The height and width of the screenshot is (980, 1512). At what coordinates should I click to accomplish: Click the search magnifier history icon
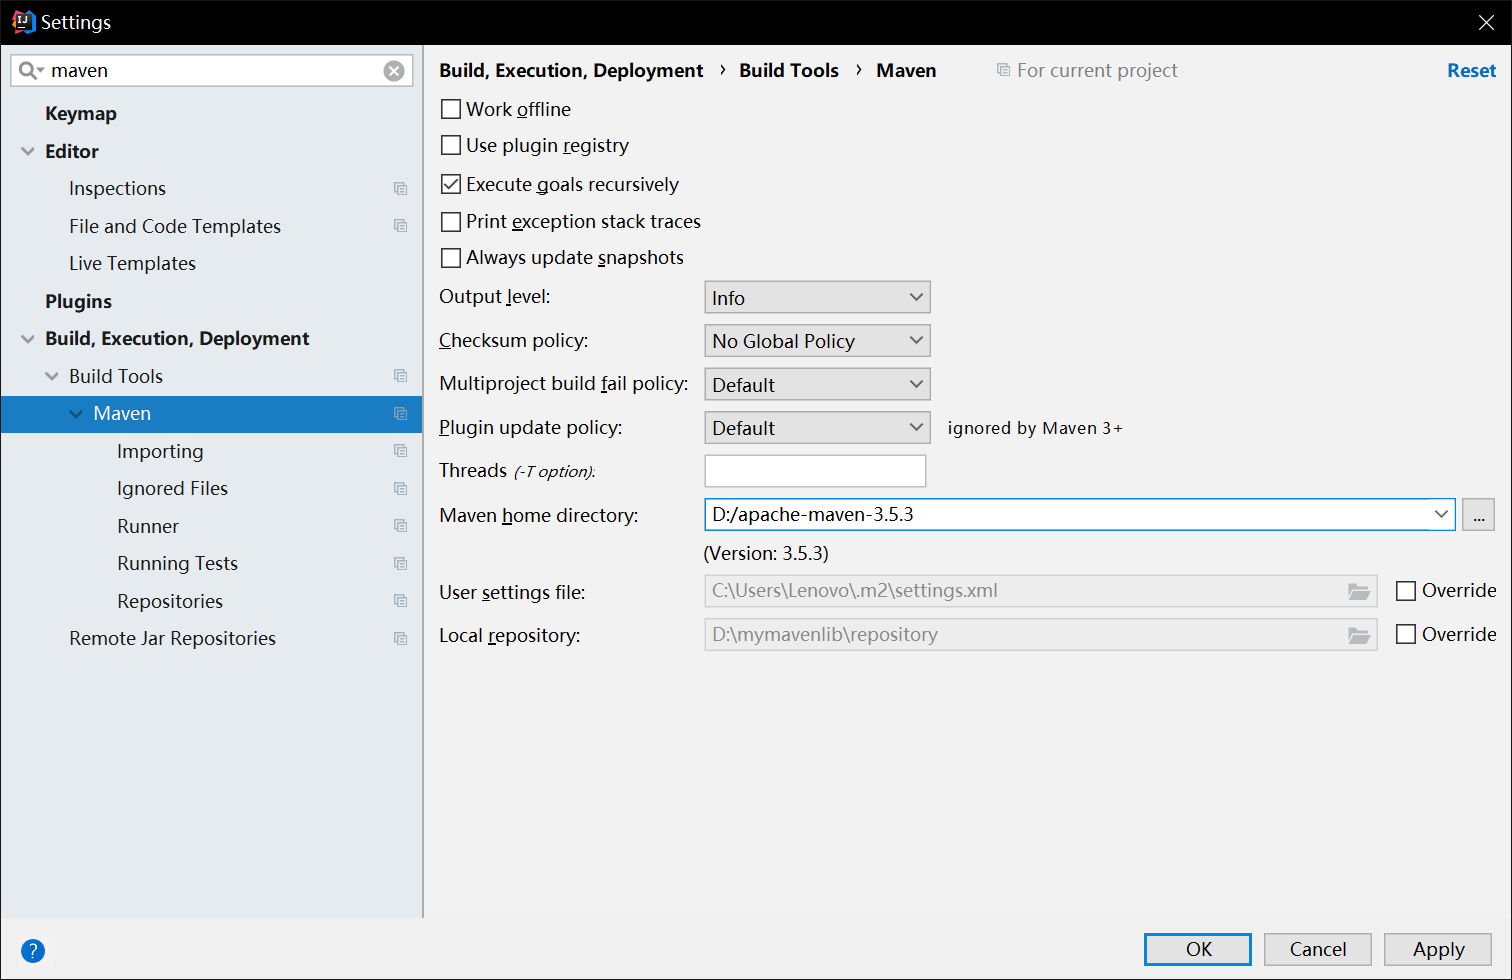click(30, 71)
